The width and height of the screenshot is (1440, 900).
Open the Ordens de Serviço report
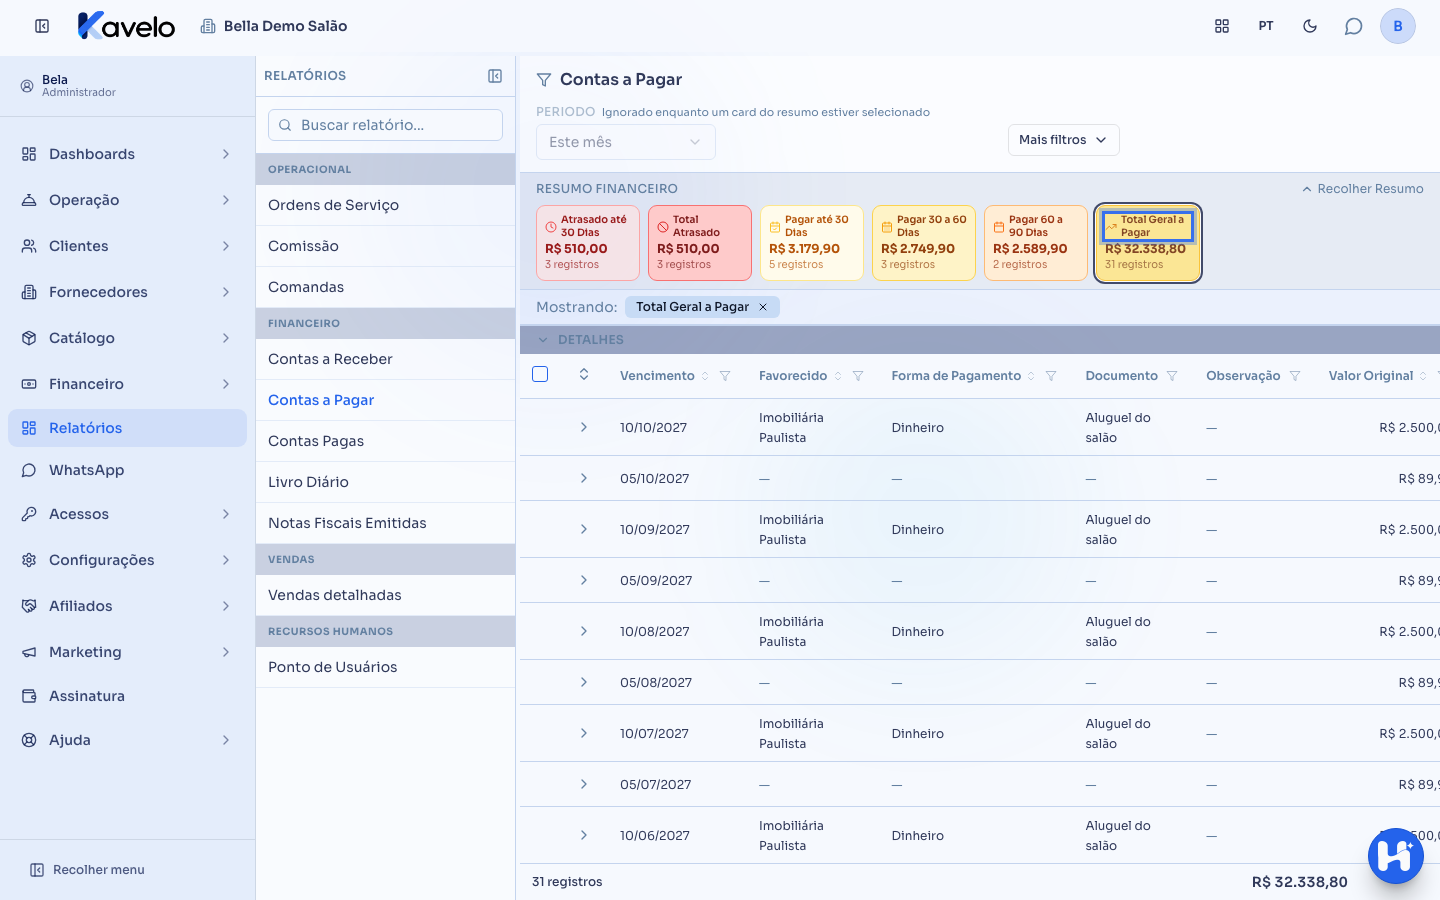pyautogui.click(x=385, y=205)
